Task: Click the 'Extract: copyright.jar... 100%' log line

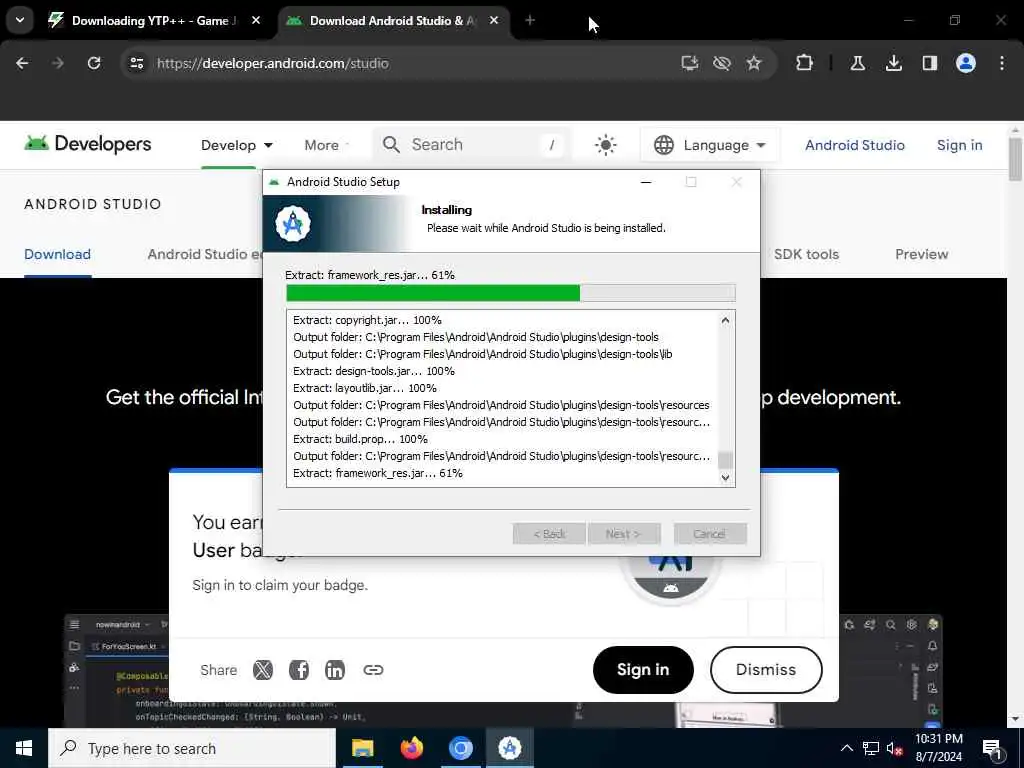Action: point(367,320)
